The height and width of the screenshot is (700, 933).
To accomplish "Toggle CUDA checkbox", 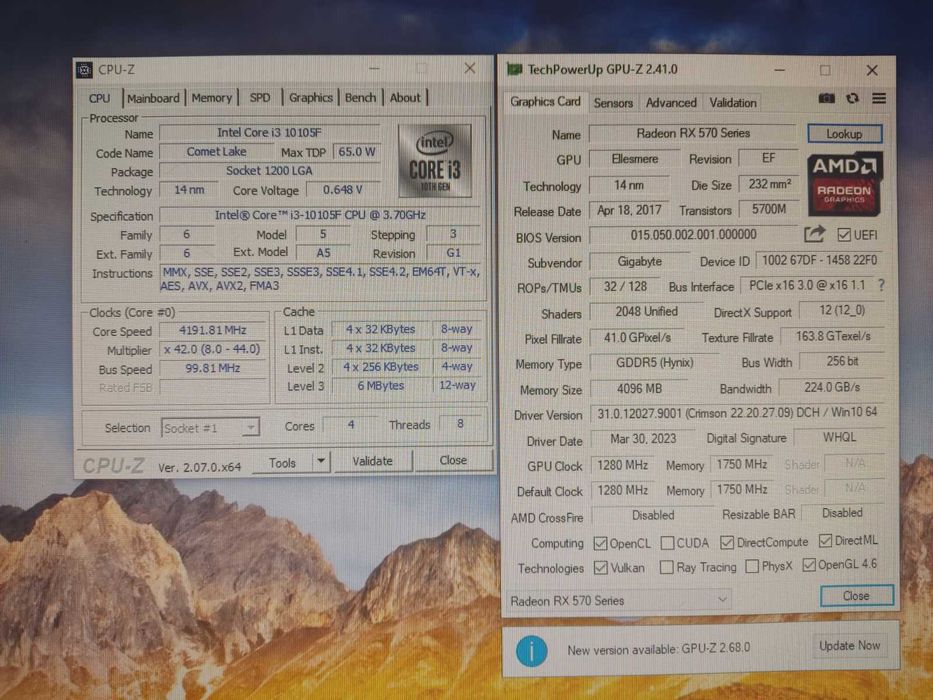I will (668, 542).
